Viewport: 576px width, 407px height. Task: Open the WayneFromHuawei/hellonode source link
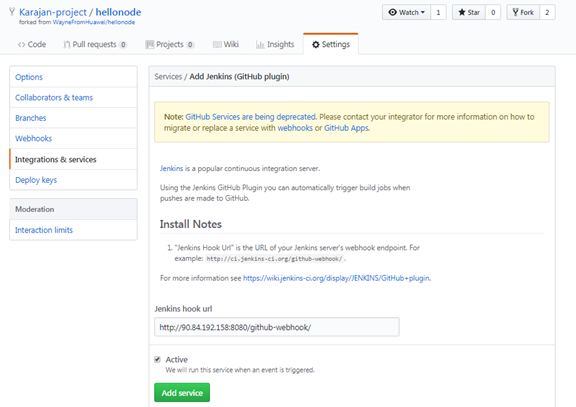tap(94, 22)
